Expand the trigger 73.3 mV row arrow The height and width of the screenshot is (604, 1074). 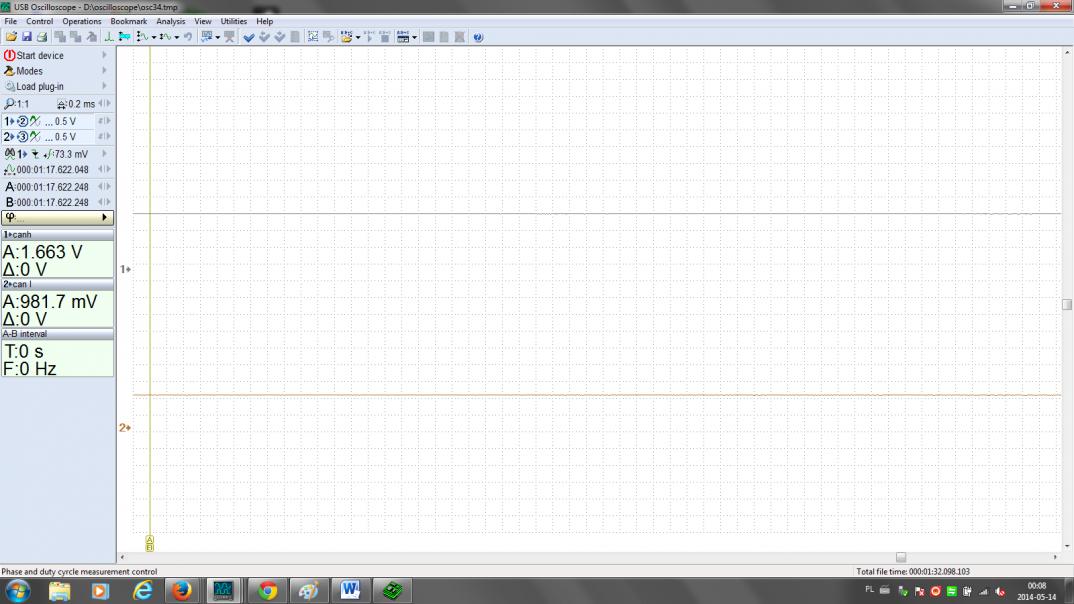click(105, 154)
